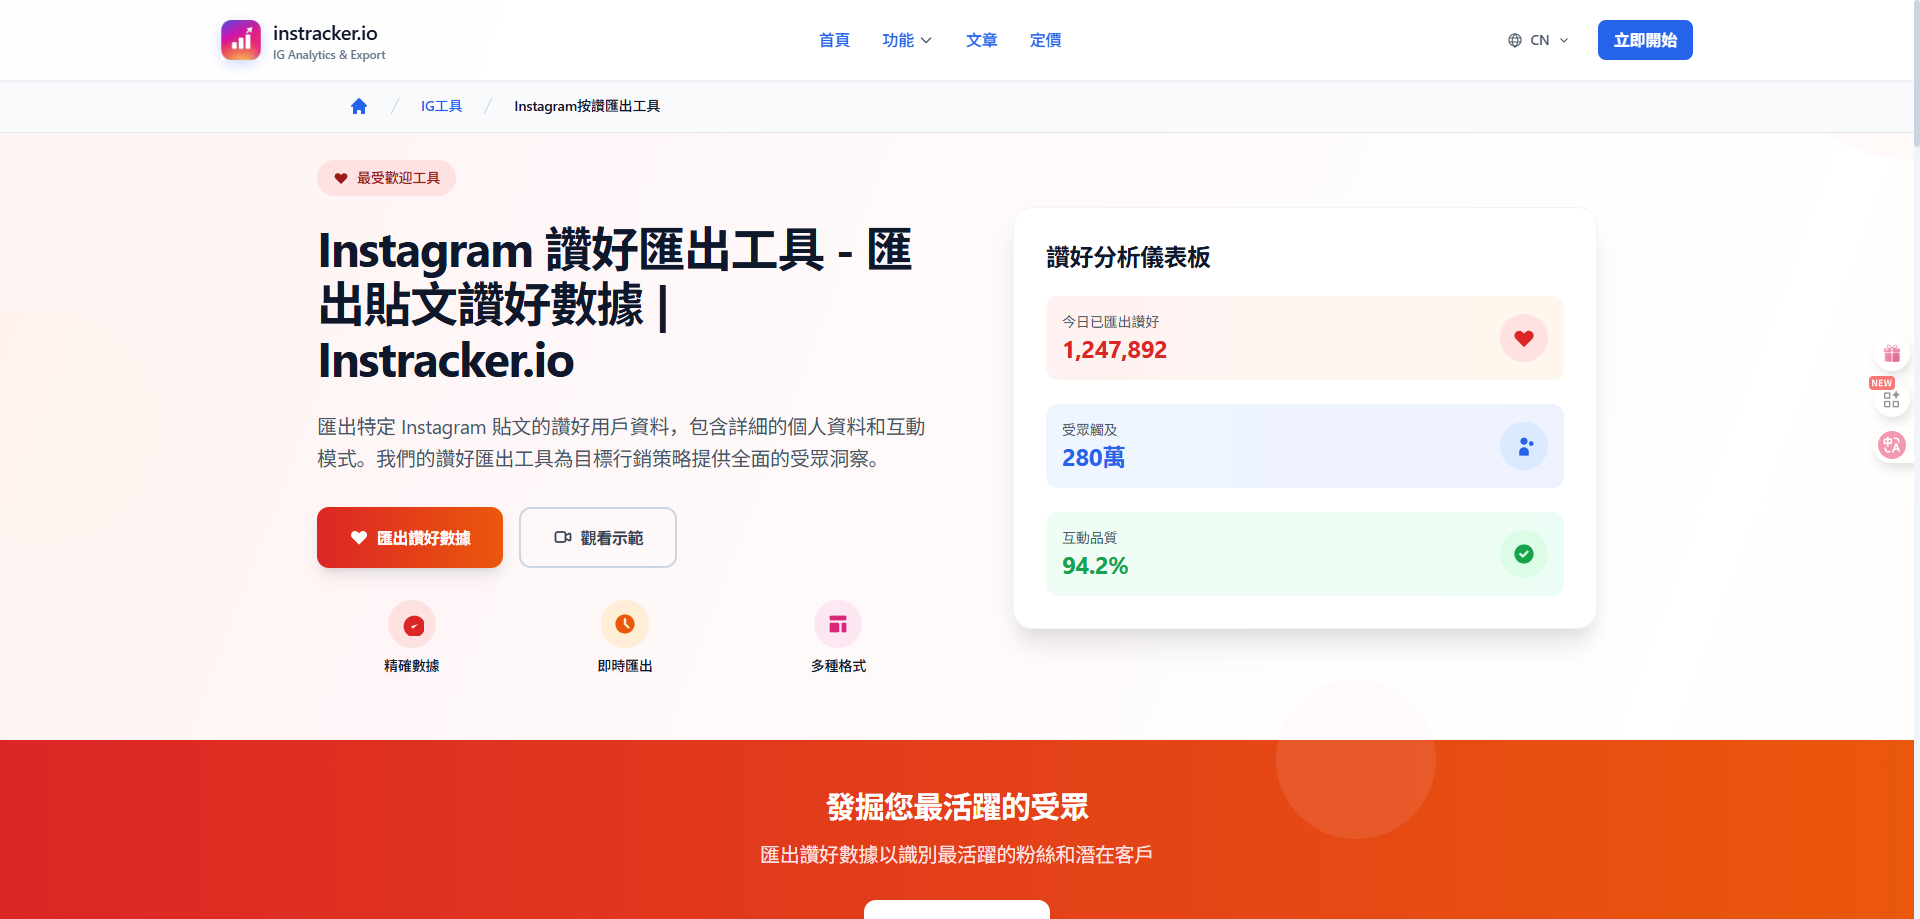The image size is (1920, 919).
Task: Click the 多種格式 label
Action: [838, 666]
